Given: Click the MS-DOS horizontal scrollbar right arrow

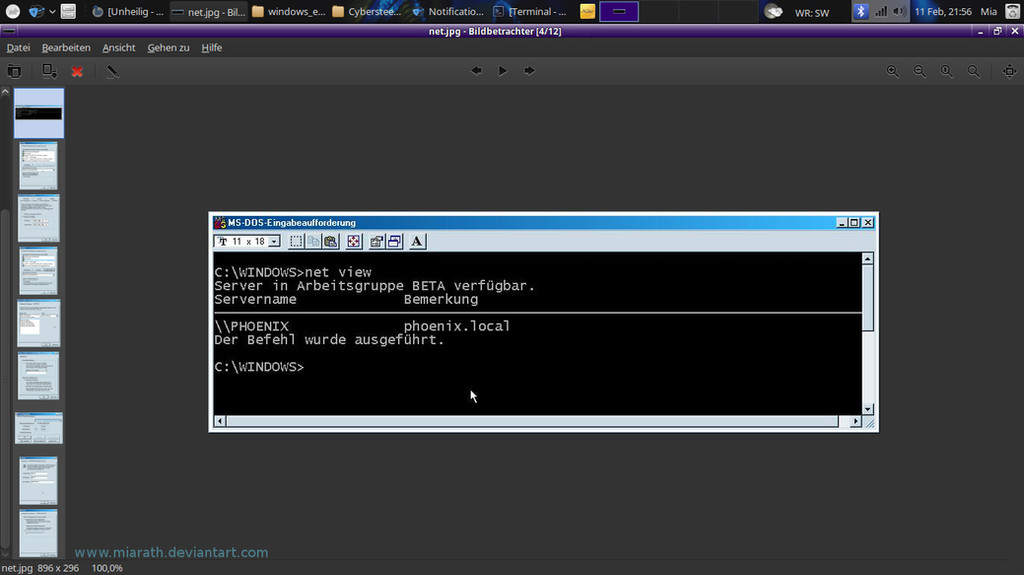Looking at the screenshot, I should tap(856, 421).
